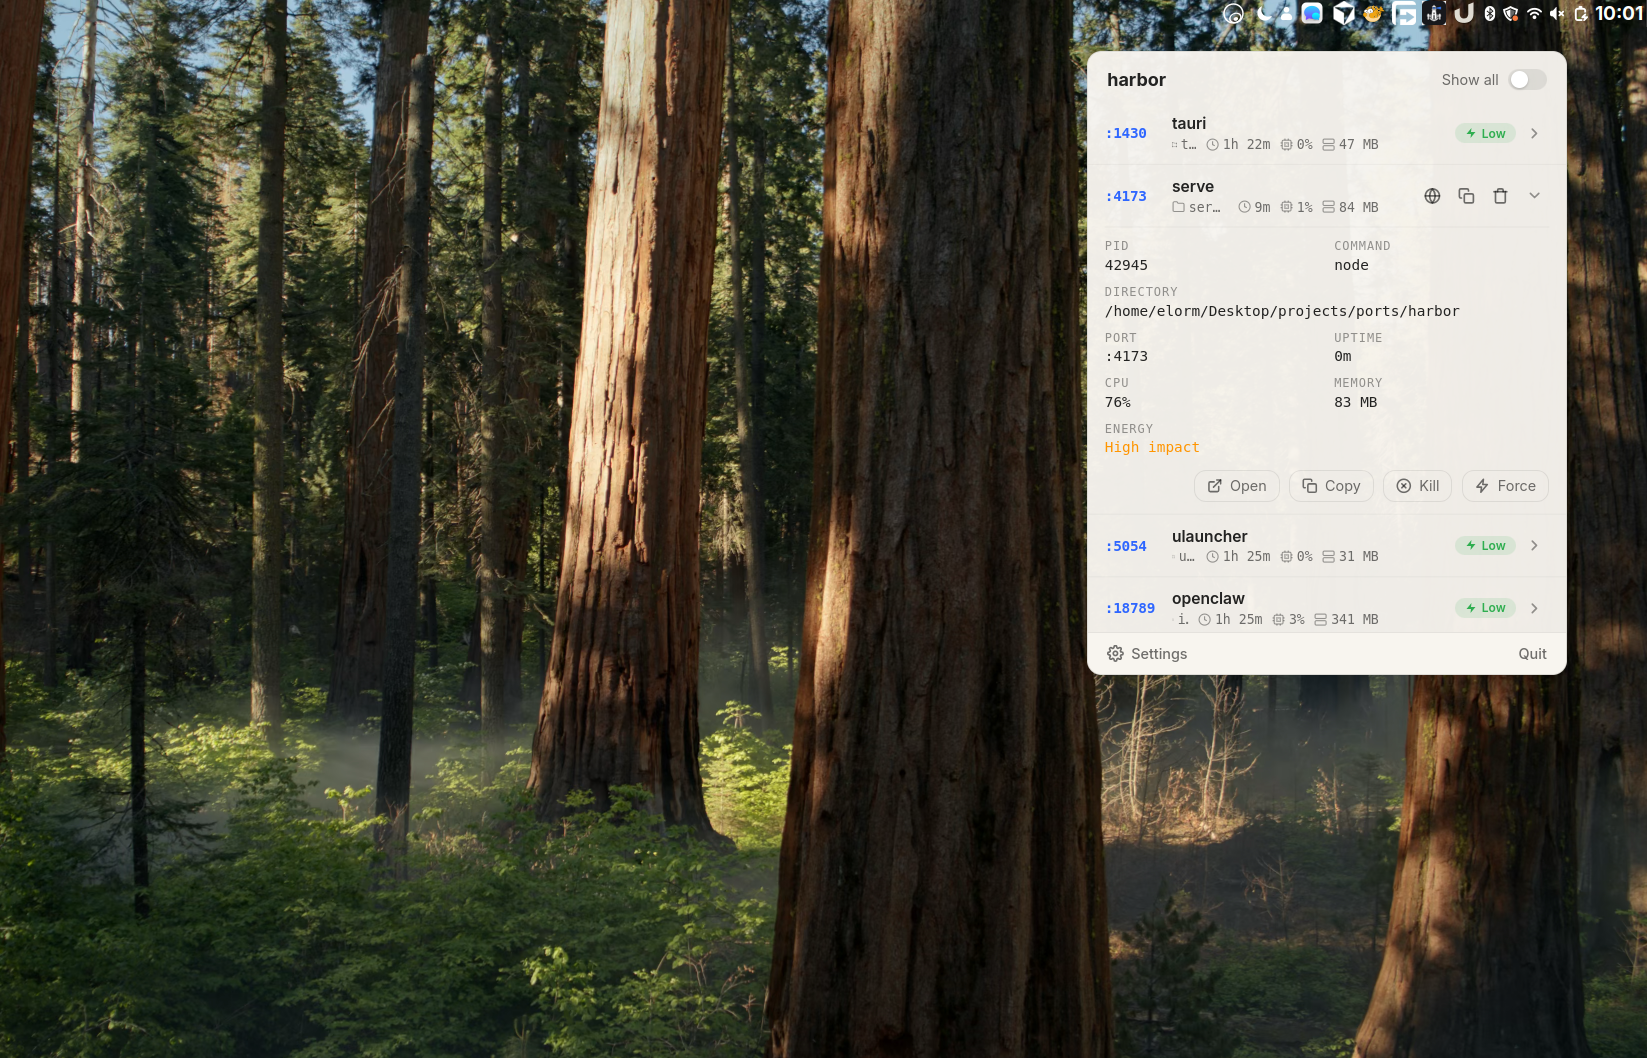Viewport: 1647px width, 1058px height.
Task: Click the night mode moon icon
Action: tap(1264, 13)
